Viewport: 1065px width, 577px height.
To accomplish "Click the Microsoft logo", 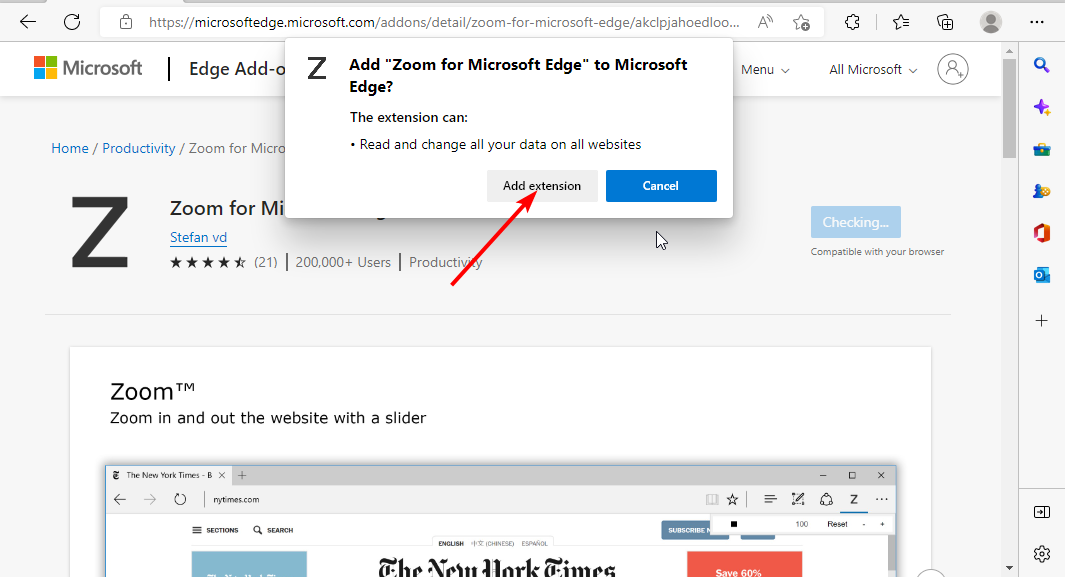I will [x=88, y=68].
